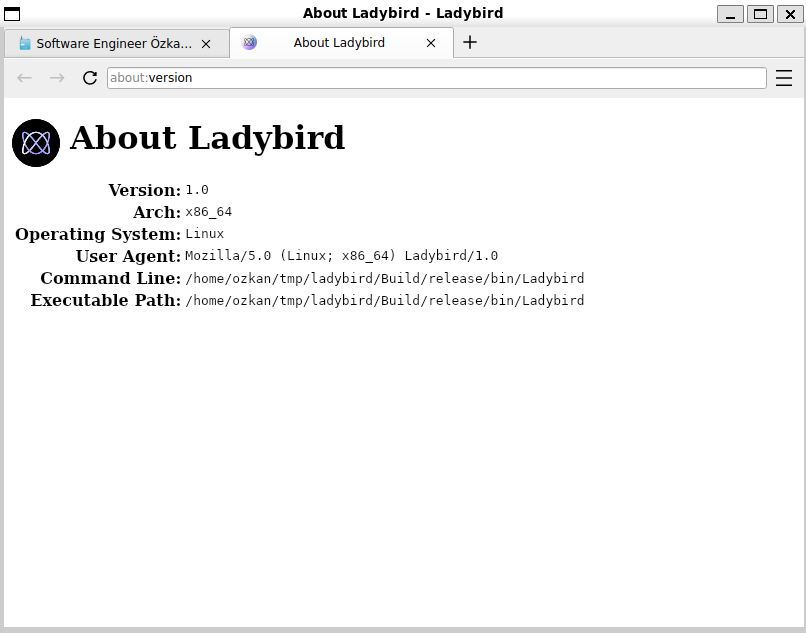Click the forward navigation arrow
This screenshot has height=633, width=806.
click(x=57, y=78)
